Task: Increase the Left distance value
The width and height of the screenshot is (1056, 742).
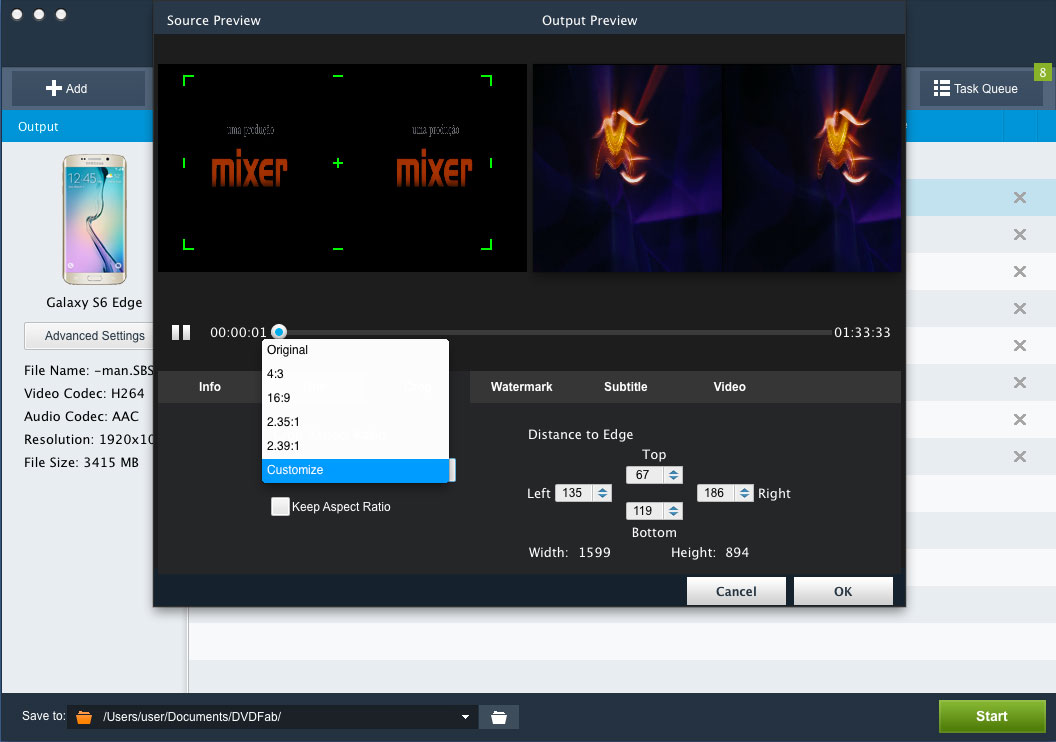Action: 602,490
